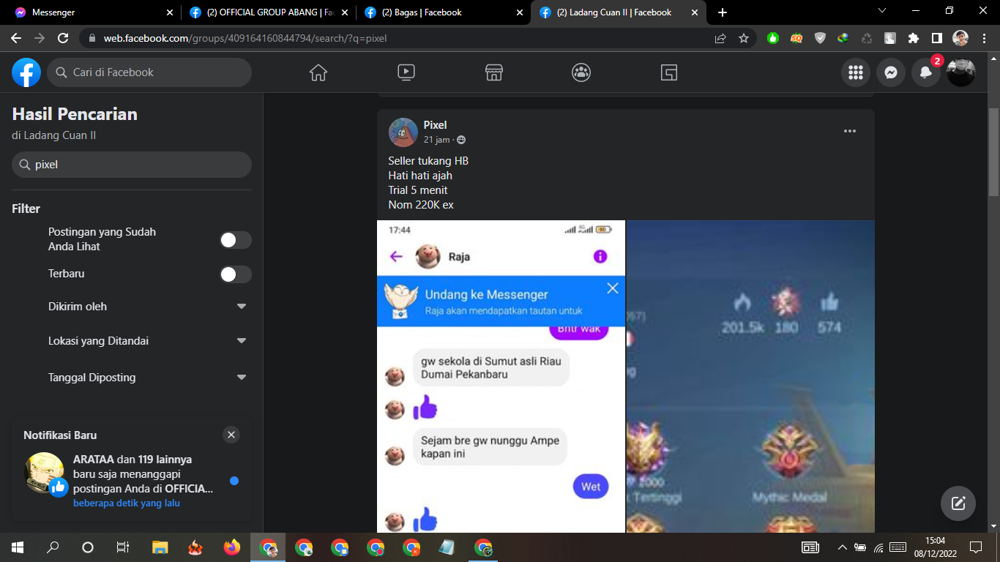Image resolution: width=1000 pixels, height=562 pixels.
Task: Open the Groups icon in top navigation
Action: click(581, 72)
